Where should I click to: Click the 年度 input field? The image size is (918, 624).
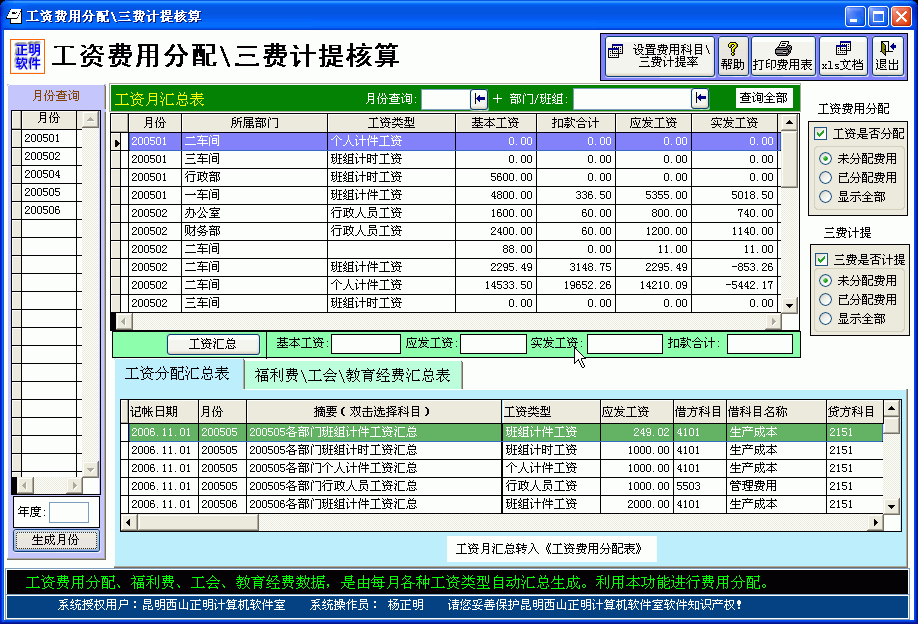68,512
